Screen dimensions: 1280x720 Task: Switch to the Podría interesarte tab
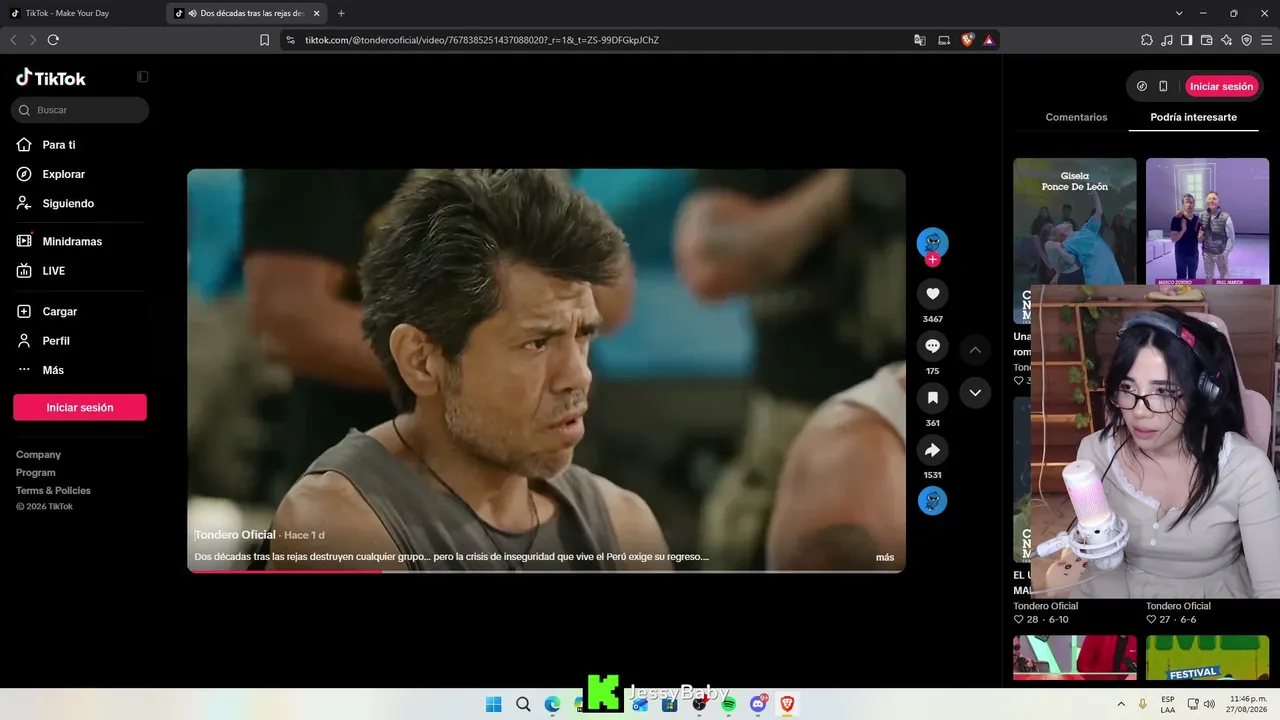[1193, 117]
